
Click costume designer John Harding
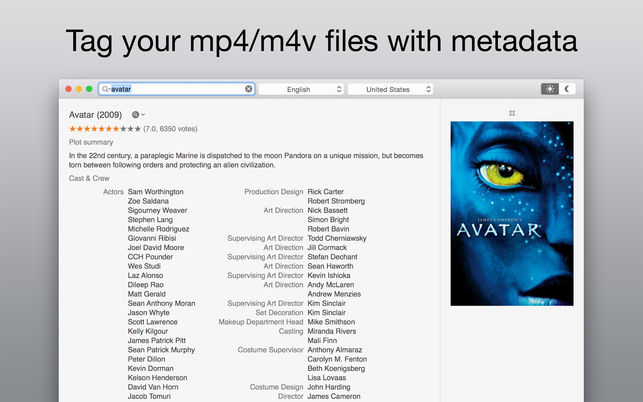[x=329, y=387]
